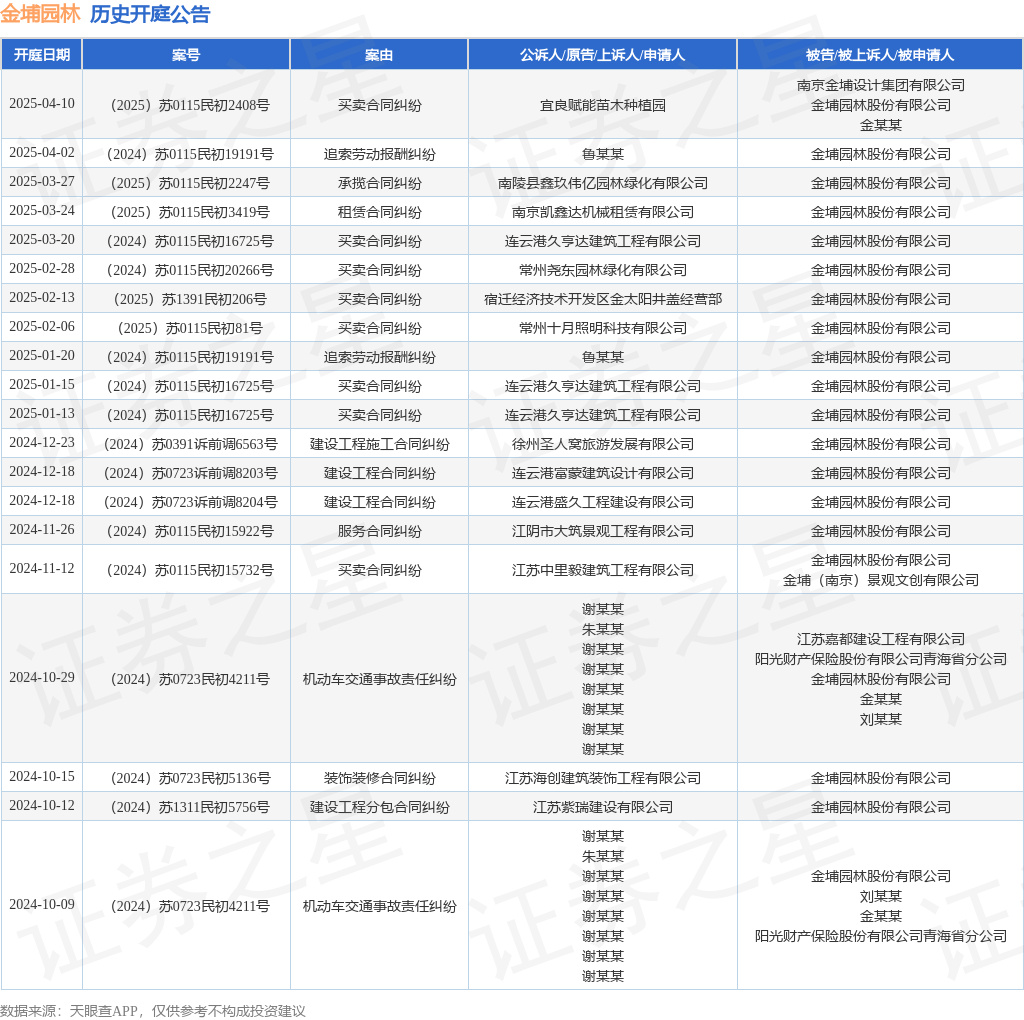This screenshot has width=1024, height=1020.
Task: Click defendant 南京金埔设计集团有限公司
Action: (880, 85)
